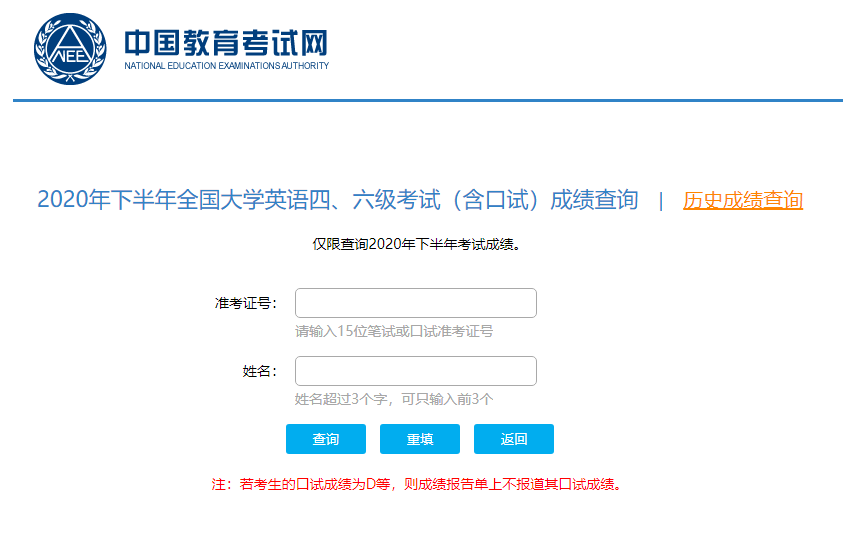843x550 pixels.
Task: Click the National Education Examinations Authority subtitle
Action: click(226, 67)
